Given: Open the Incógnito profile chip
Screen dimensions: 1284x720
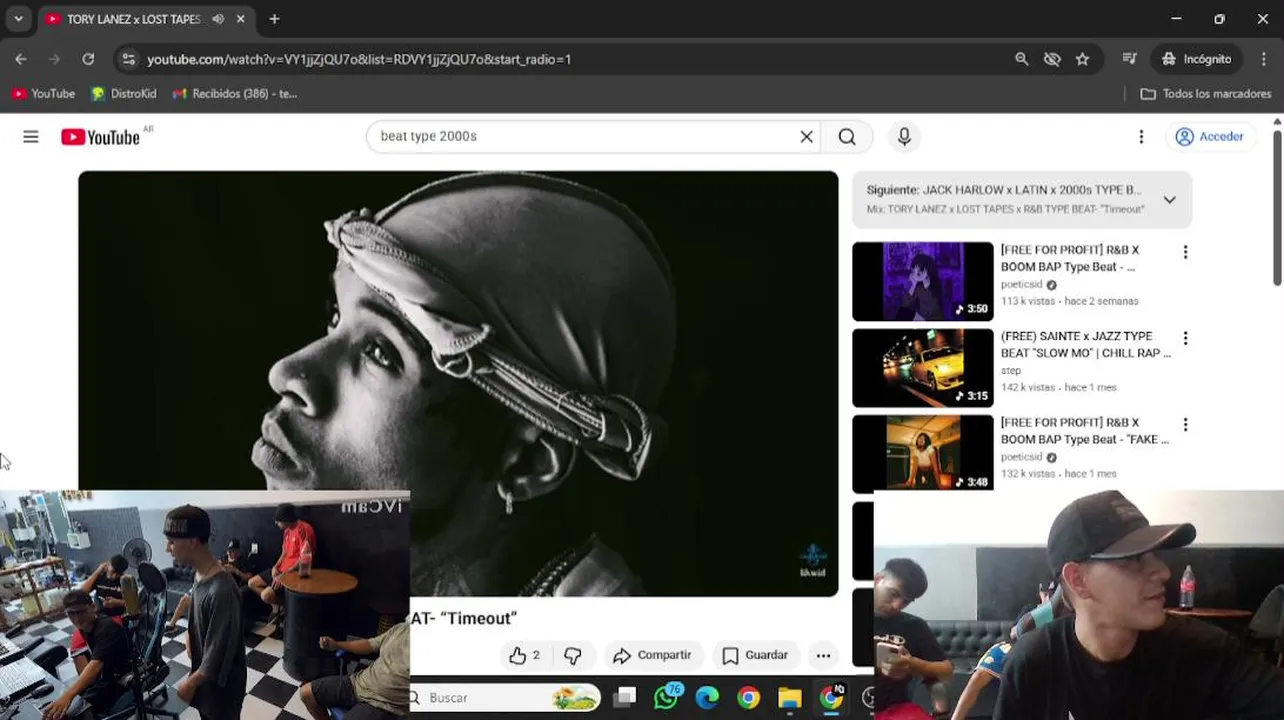Looking at the screenshot, I should 1197,59.
